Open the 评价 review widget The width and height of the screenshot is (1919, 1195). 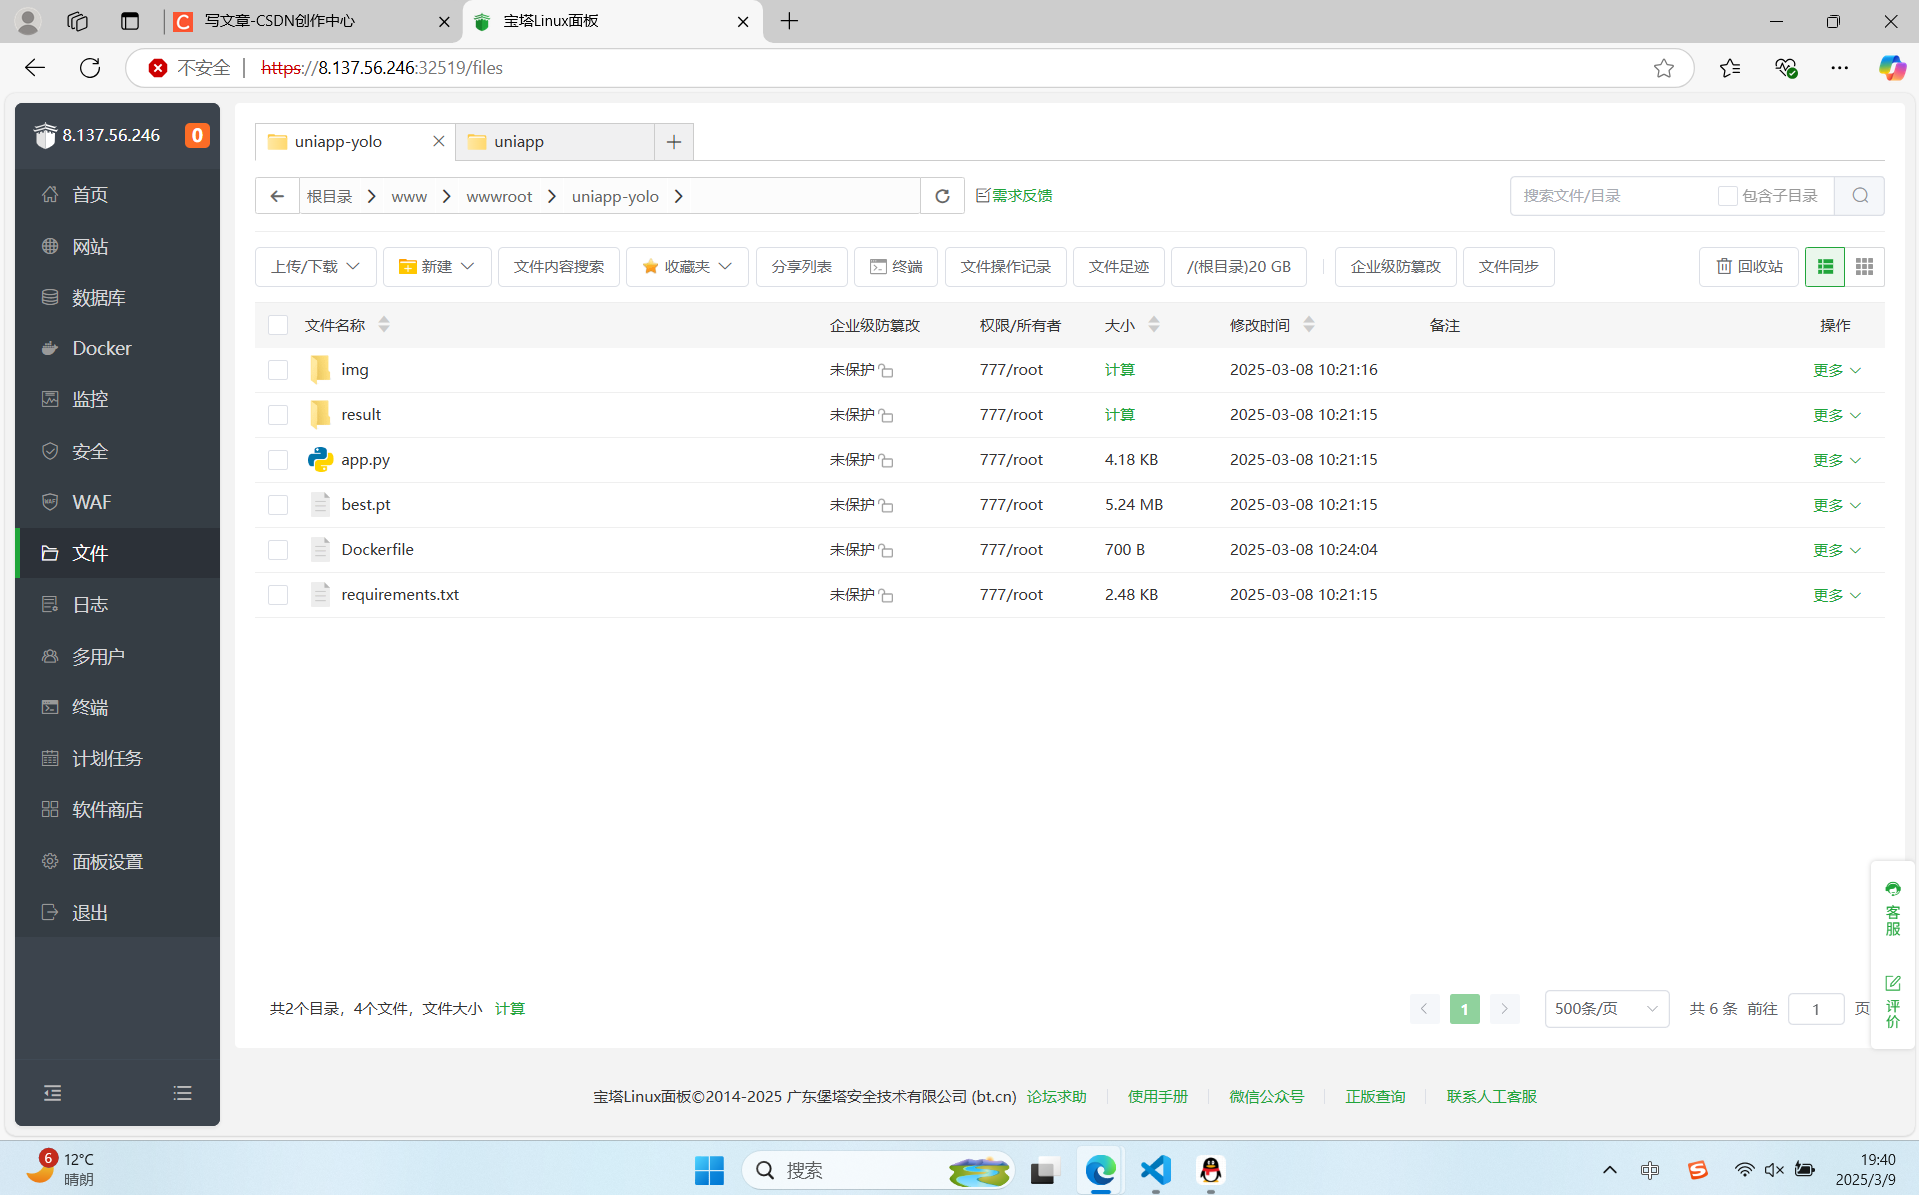[x=1893, y=1002]
